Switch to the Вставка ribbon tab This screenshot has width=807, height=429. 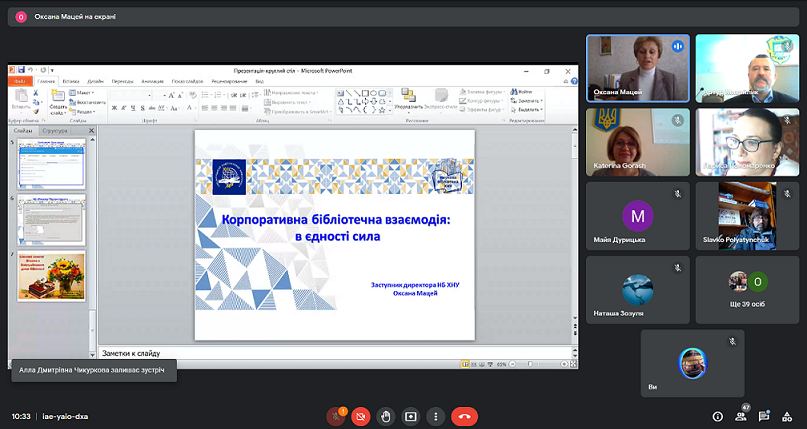tap(71, 81)
